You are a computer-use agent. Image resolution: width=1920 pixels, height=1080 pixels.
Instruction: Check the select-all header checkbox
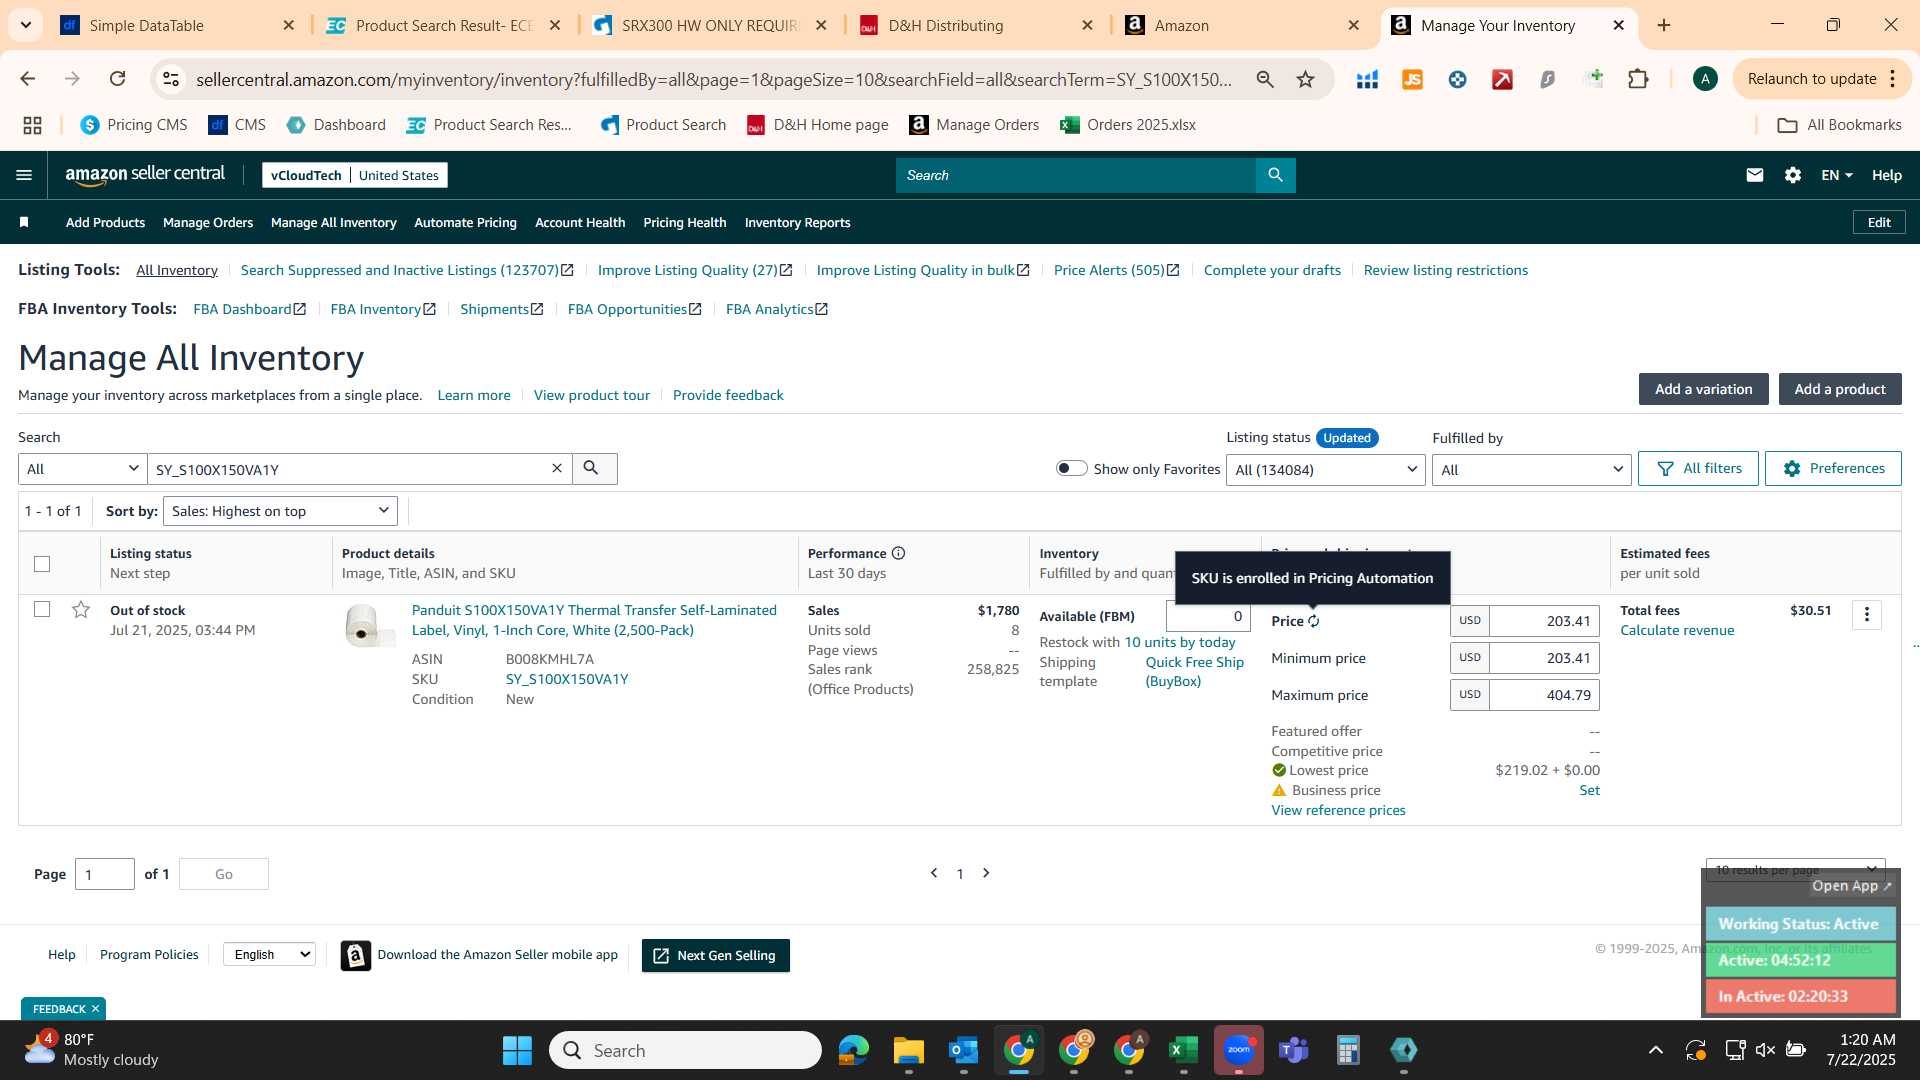42,564
